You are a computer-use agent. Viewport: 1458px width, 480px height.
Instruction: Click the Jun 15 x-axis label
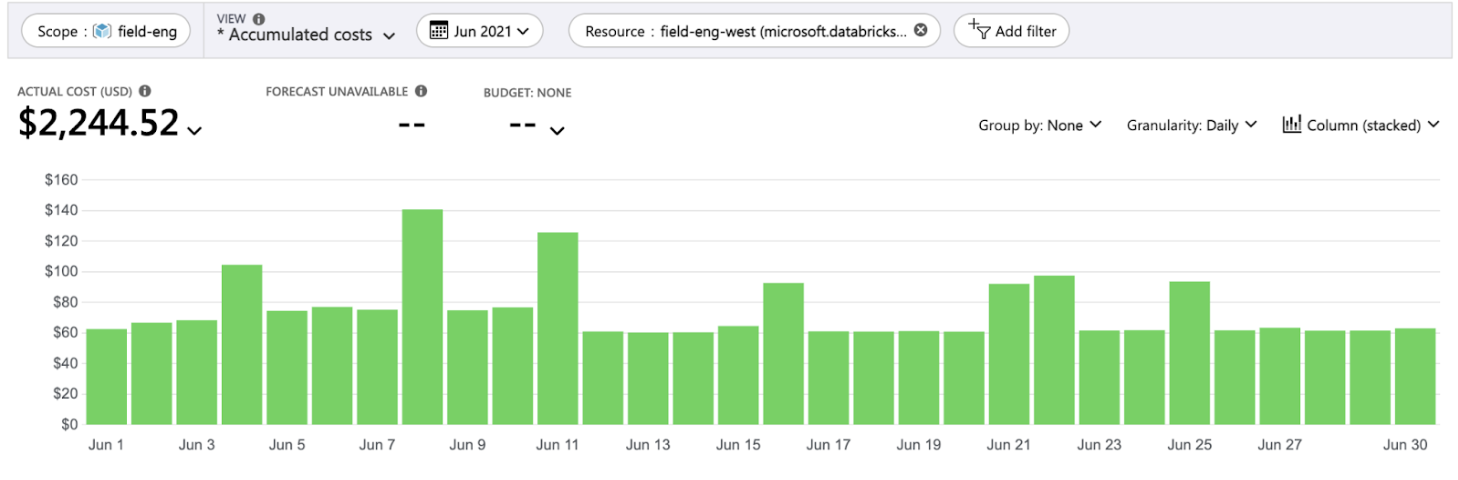point(738,445)
